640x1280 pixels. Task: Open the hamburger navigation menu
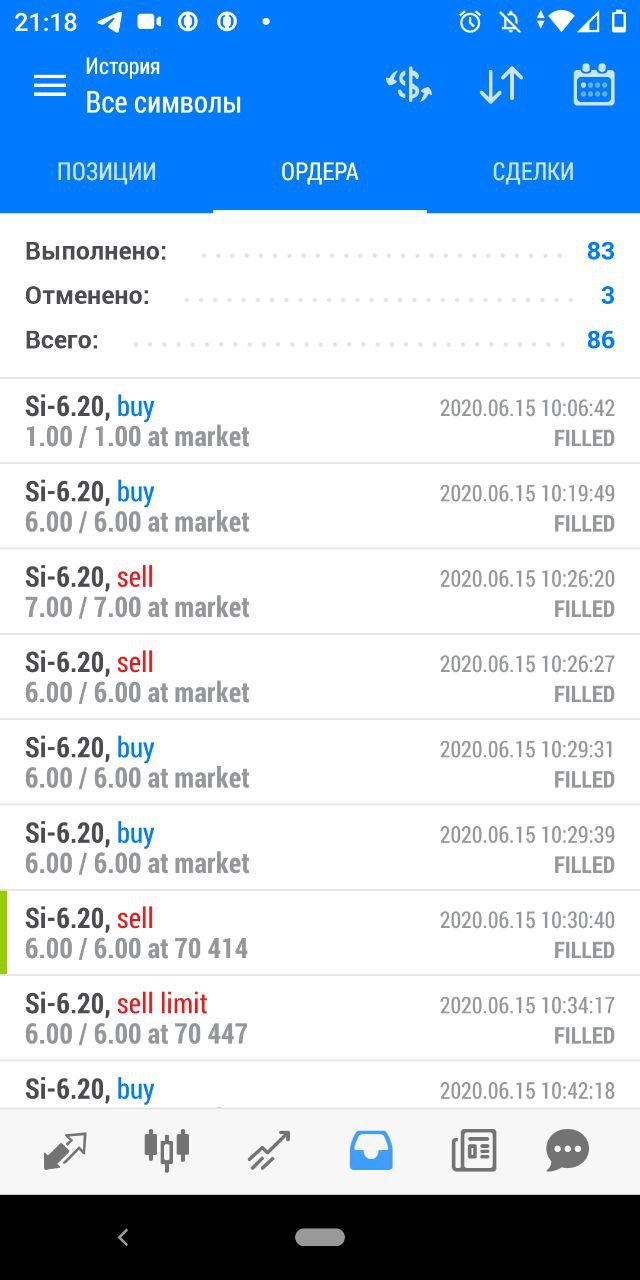coord(50,86)
